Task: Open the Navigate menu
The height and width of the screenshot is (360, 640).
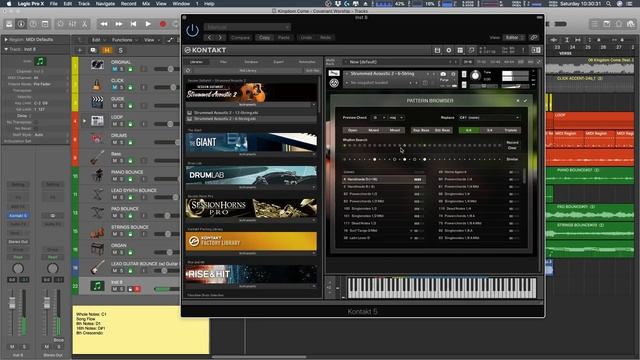Action: coord(105,4)
